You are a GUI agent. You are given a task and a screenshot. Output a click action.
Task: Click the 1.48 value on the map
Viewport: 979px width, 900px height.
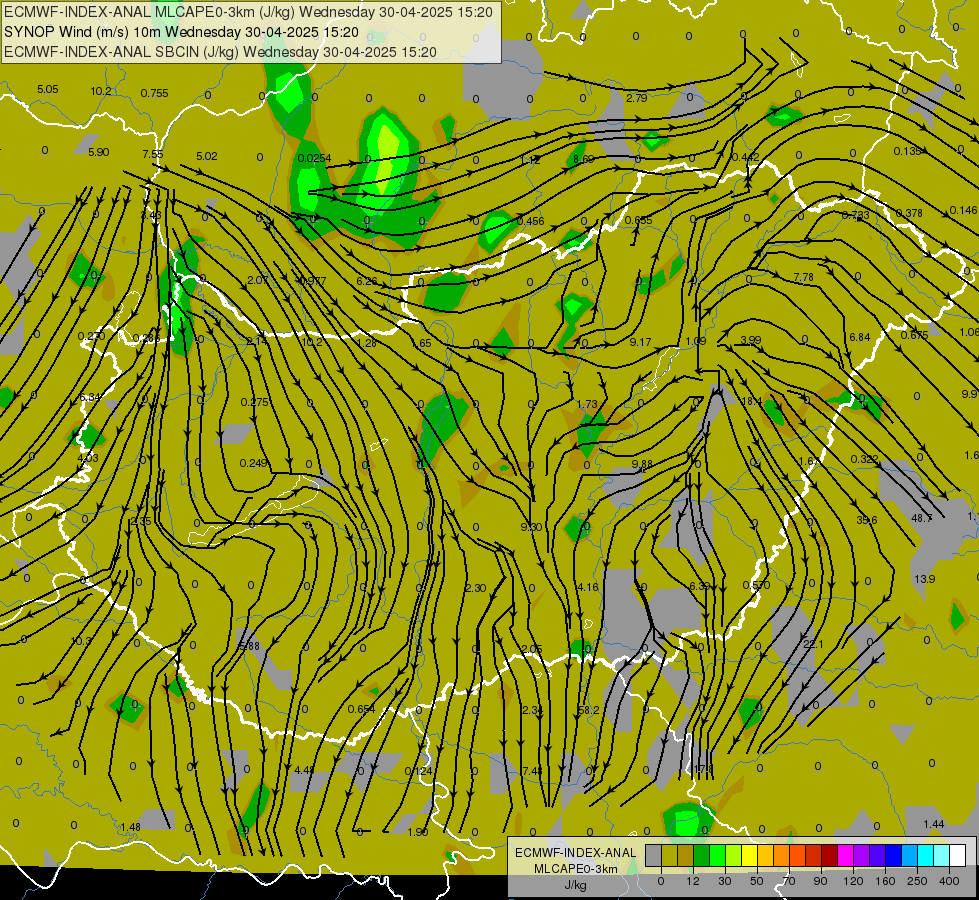130,827
